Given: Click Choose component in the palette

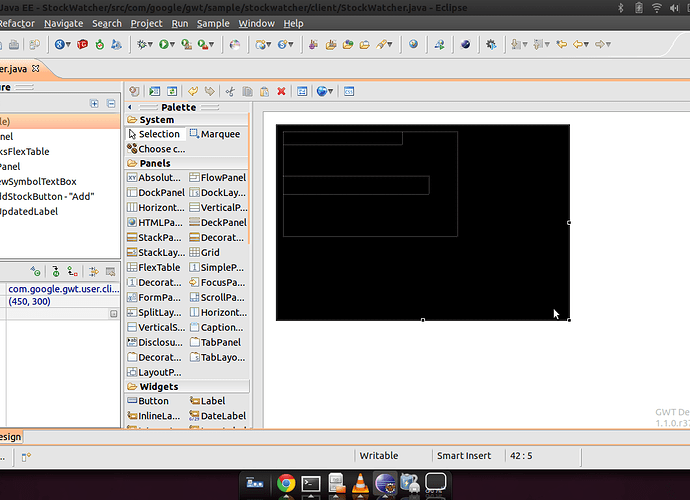Looking at the screenshot, I should tap(156, 149).
